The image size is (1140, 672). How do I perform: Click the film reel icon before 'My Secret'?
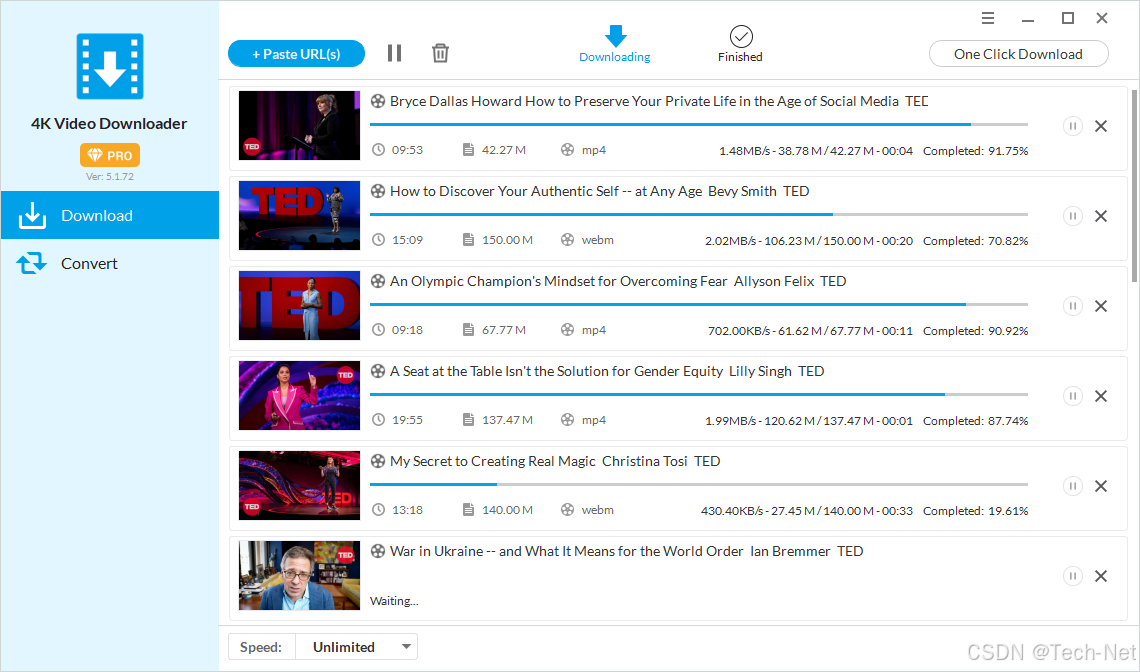pyautogui.click(x=377, y=461)
